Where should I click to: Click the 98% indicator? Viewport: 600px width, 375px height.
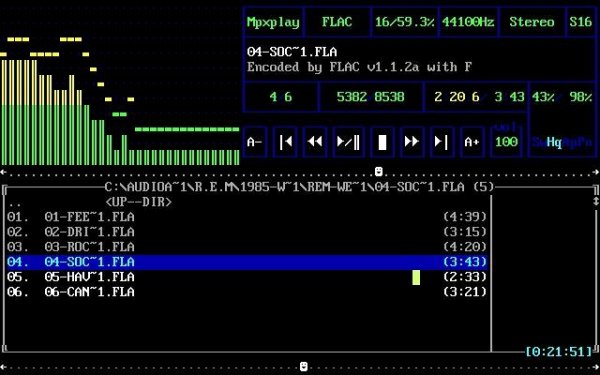pos(580,97)
